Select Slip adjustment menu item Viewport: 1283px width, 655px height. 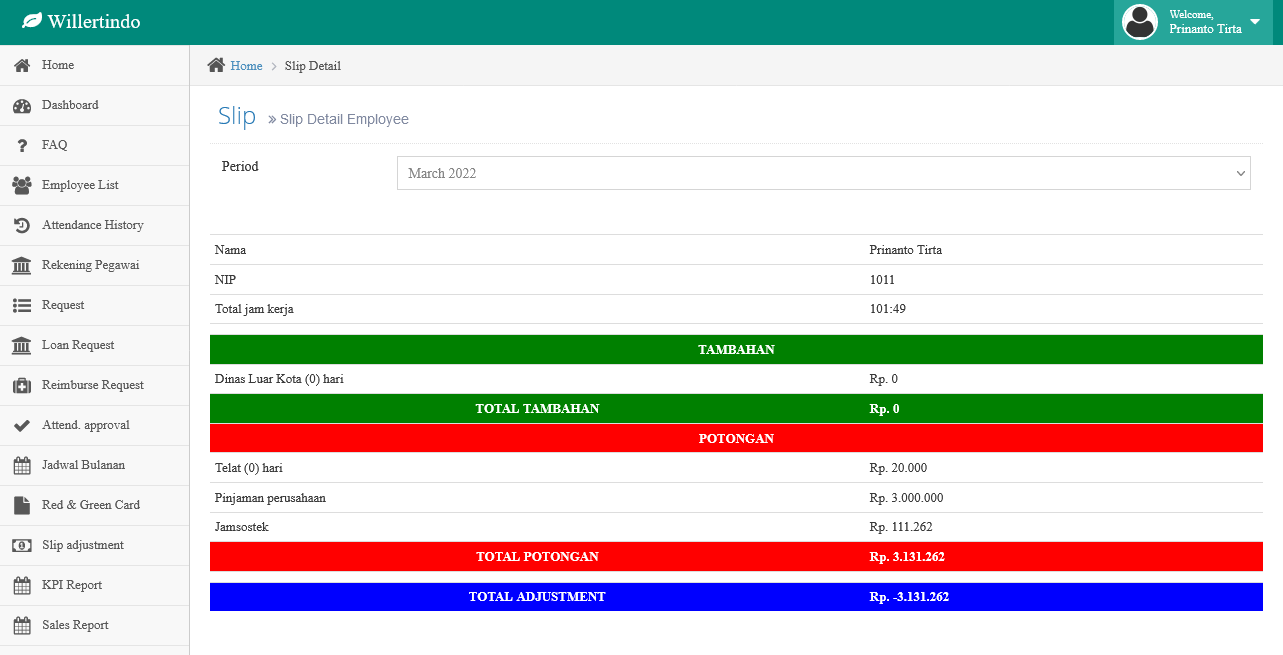tap(95, 545)
